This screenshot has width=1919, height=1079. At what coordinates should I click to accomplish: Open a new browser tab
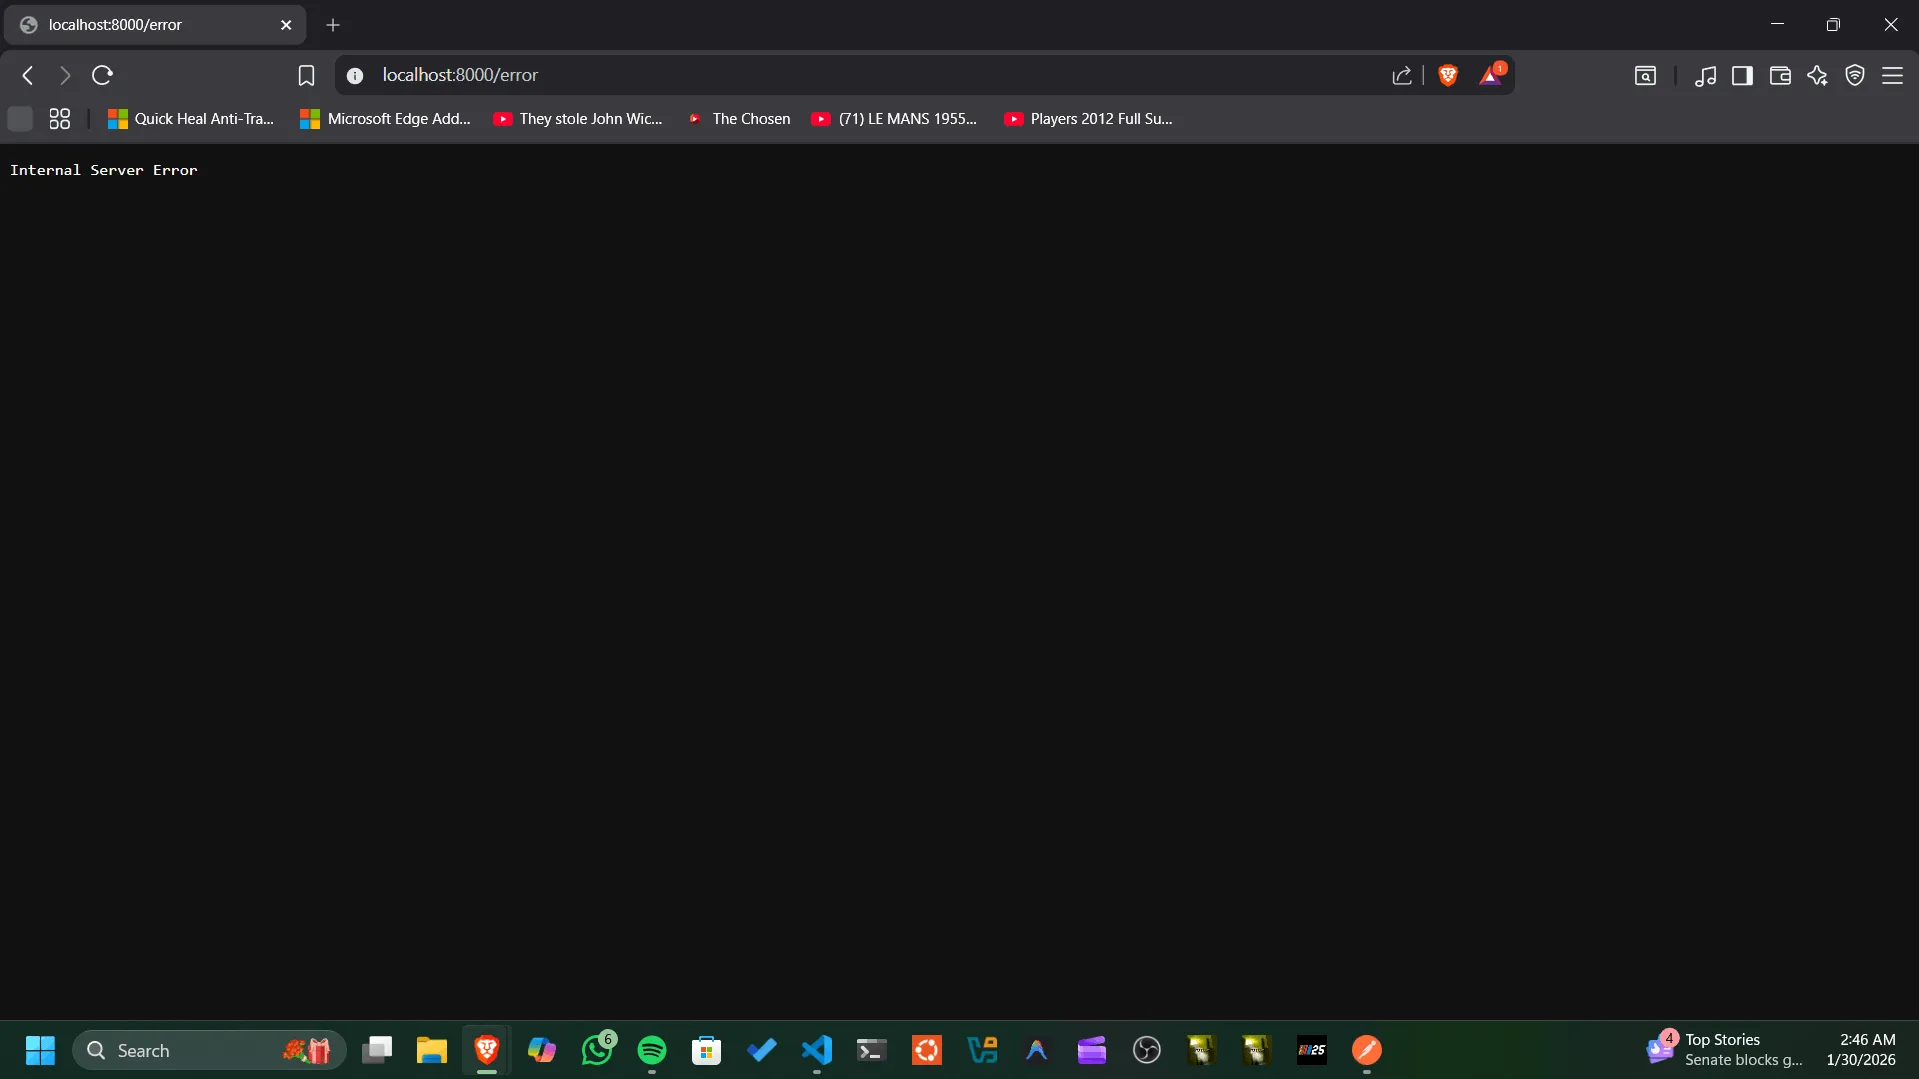(x=333, y=25)
